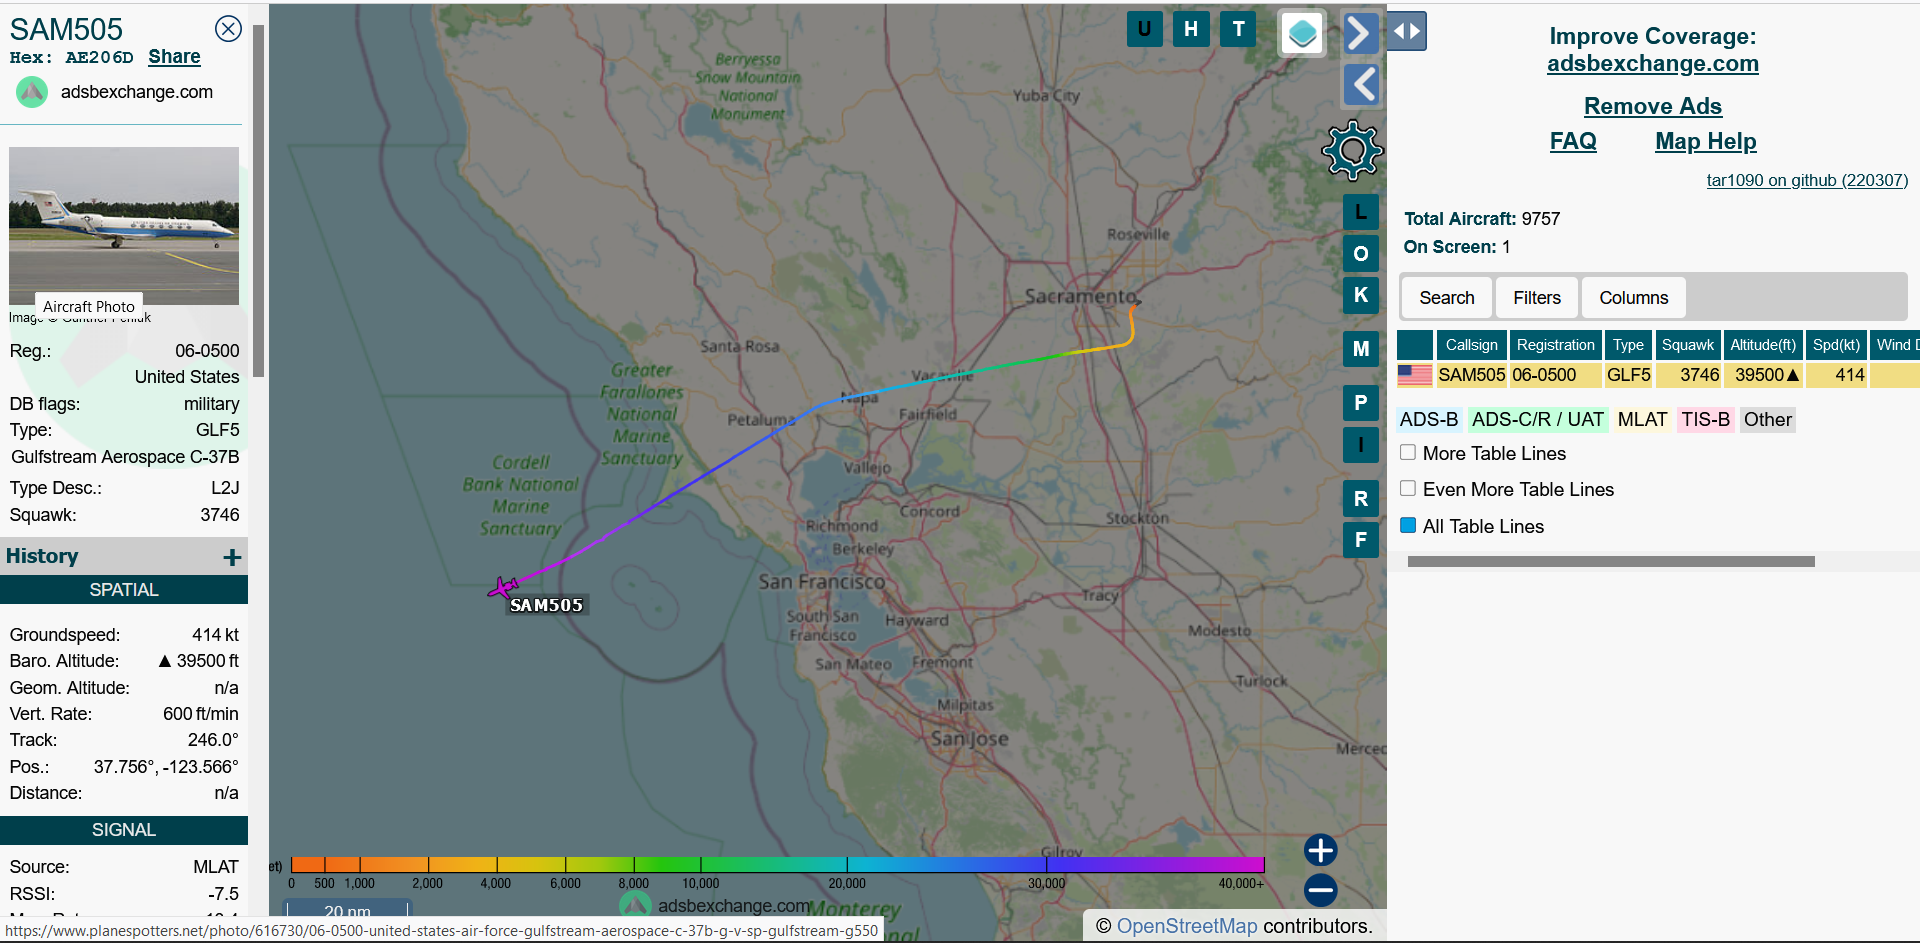This screenshot has height=943, width=1920.
Task: Click the table horizontal scrollbar
Action: (x=1610, y=562)
